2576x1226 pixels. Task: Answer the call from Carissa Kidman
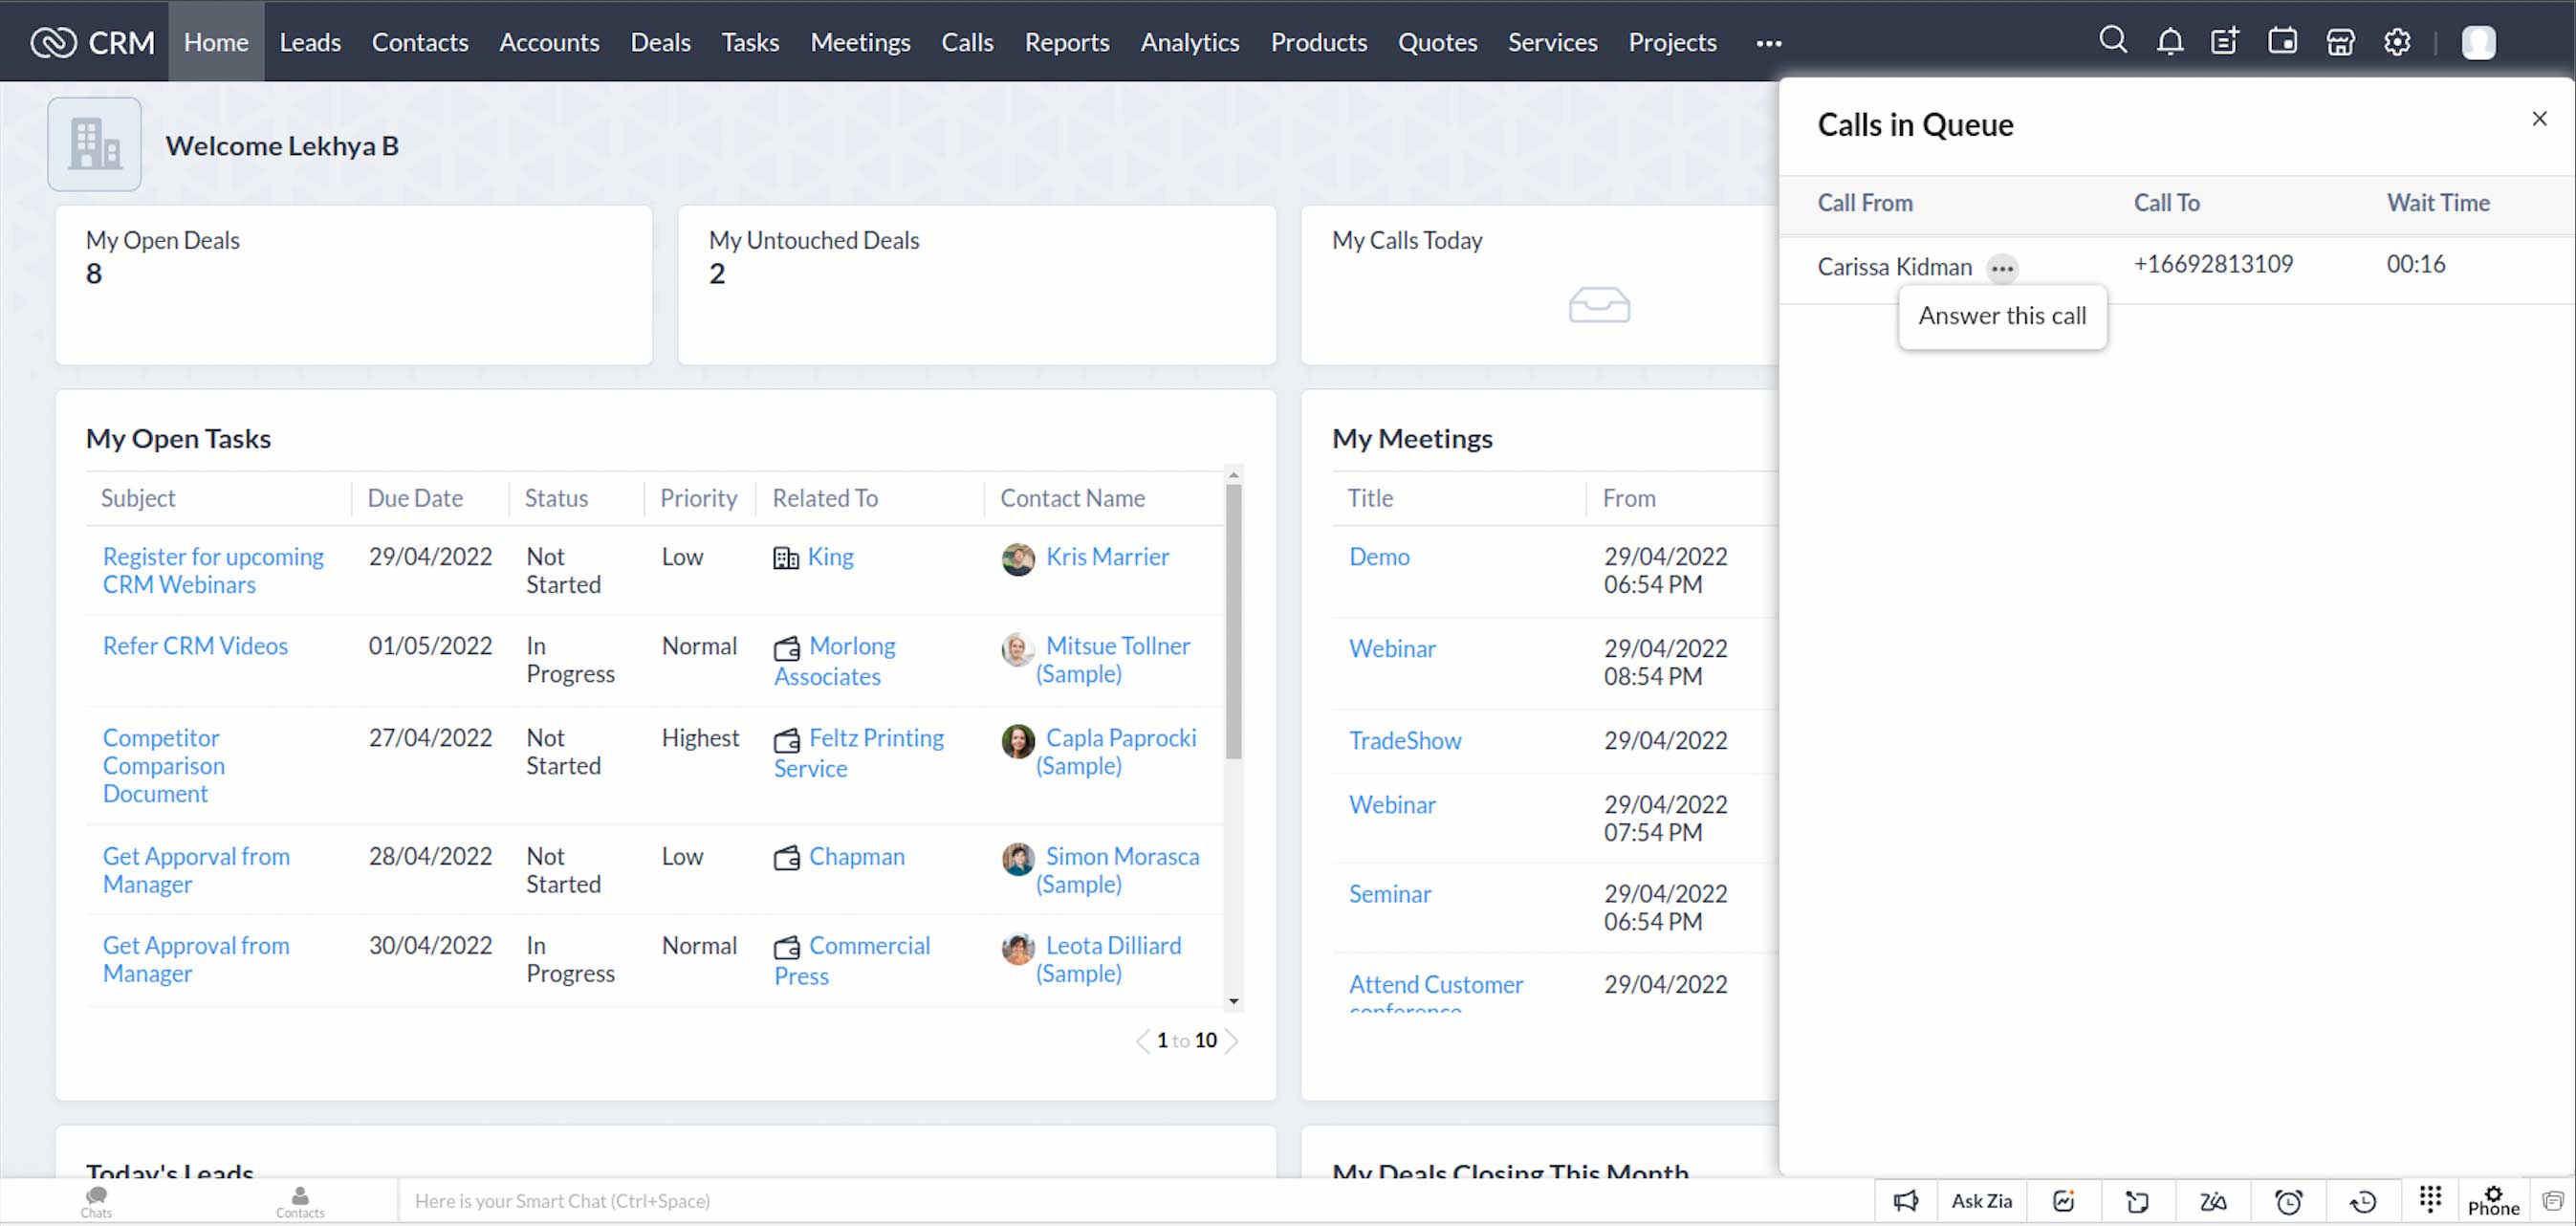tap(2002, 316)
